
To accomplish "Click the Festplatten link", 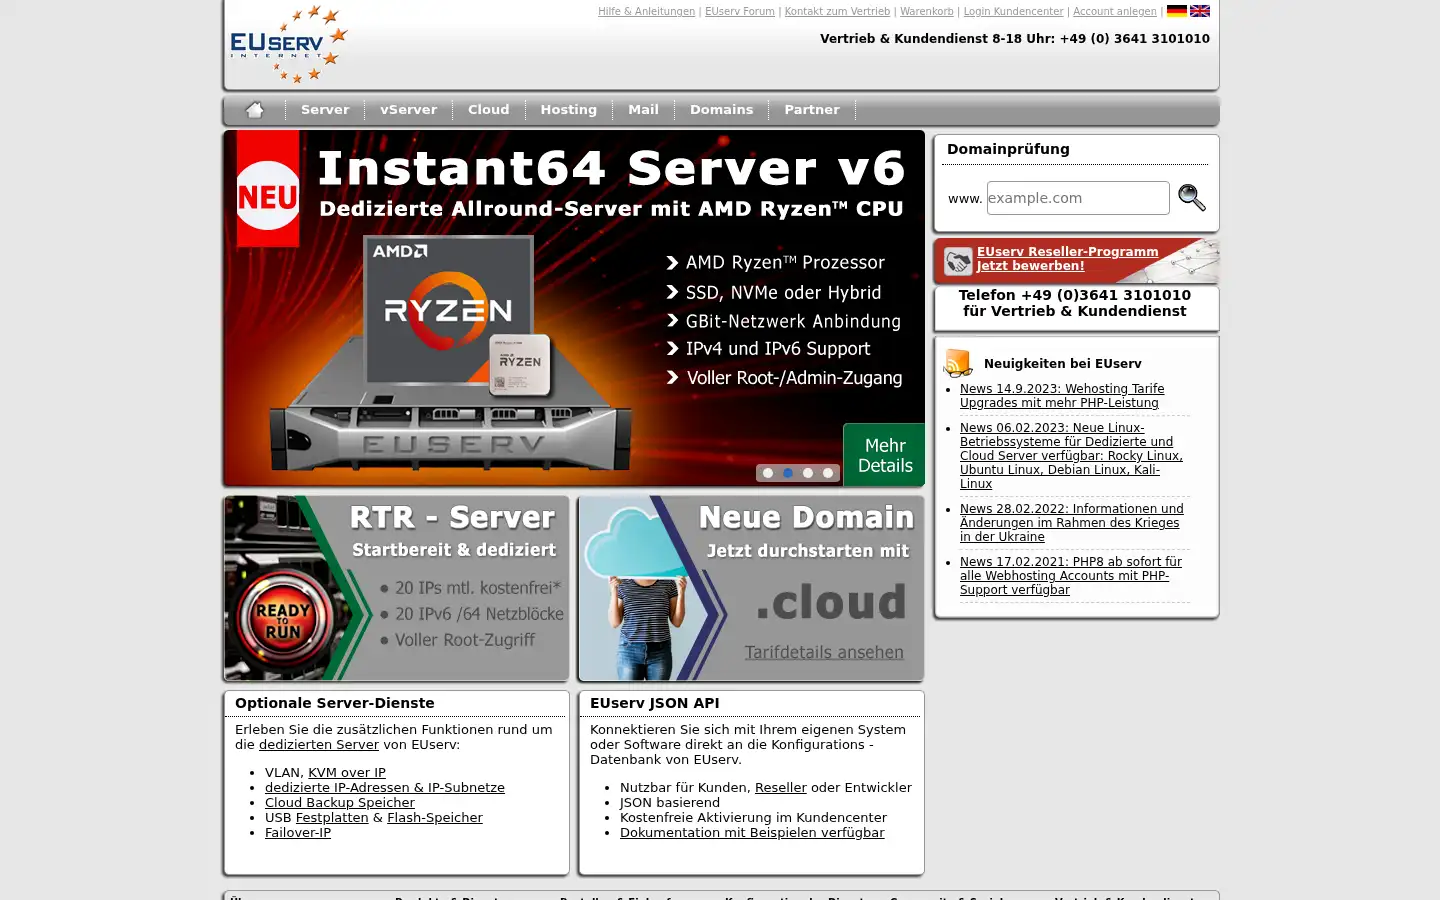I will 332,818.
